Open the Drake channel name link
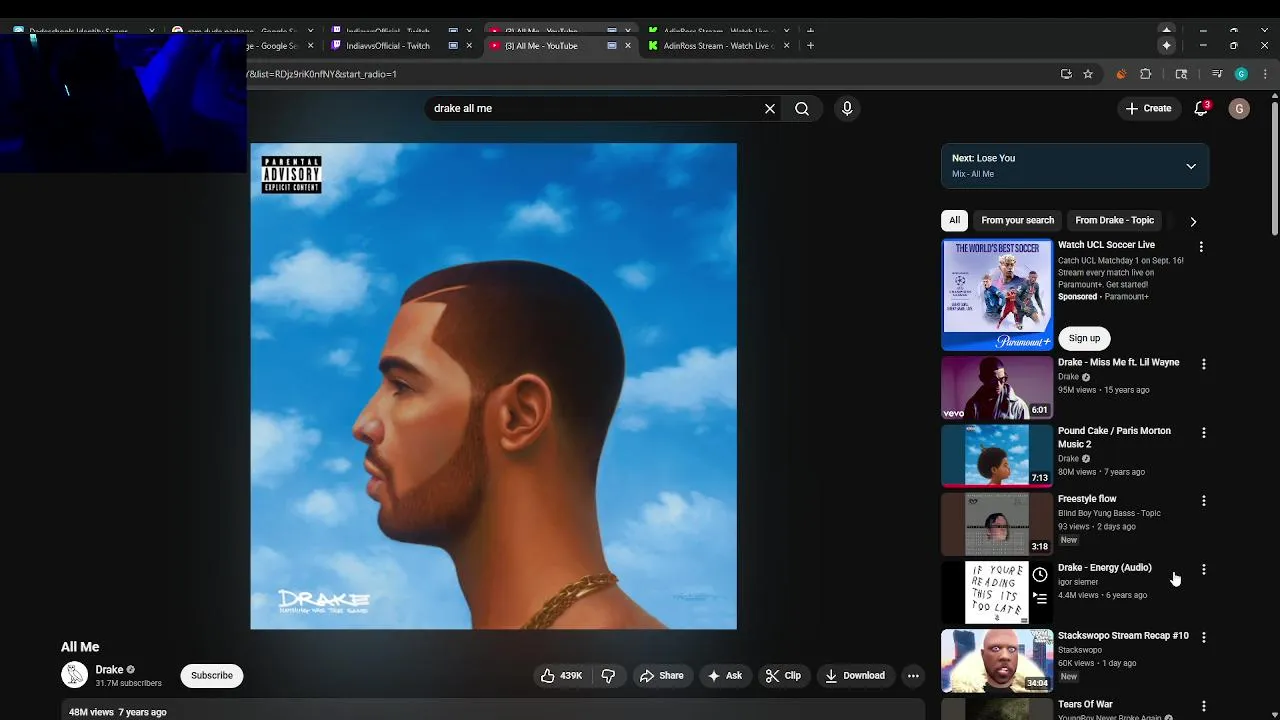 [109, 669]
